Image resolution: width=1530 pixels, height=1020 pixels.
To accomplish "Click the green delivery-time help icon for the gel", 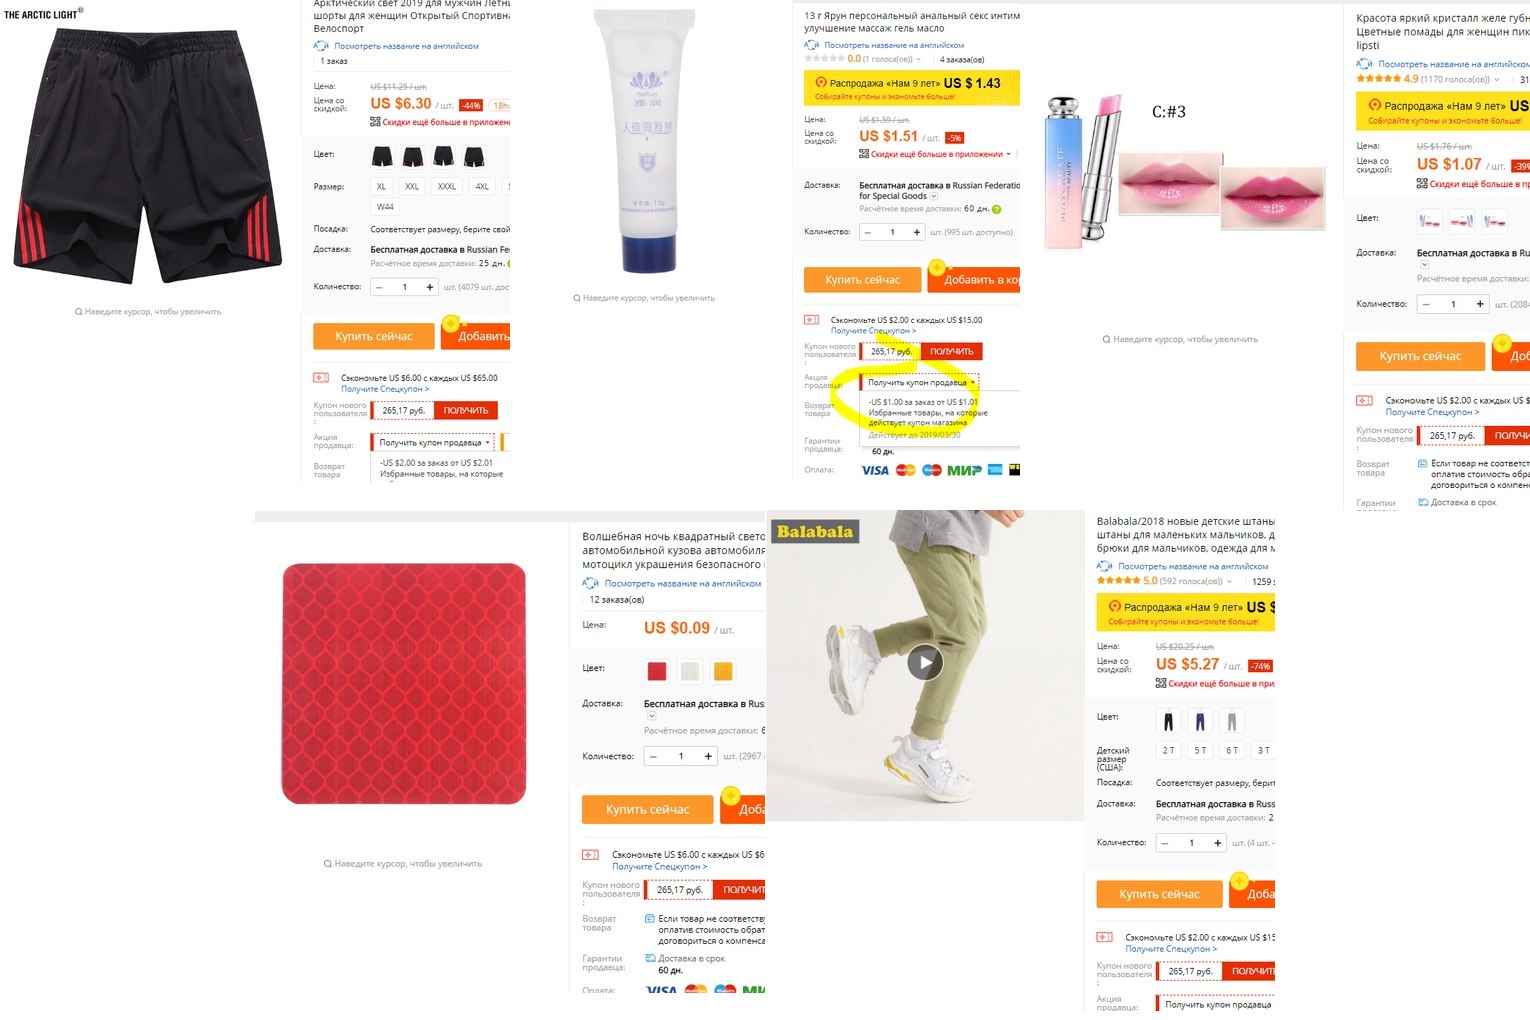I will point(996,209).
